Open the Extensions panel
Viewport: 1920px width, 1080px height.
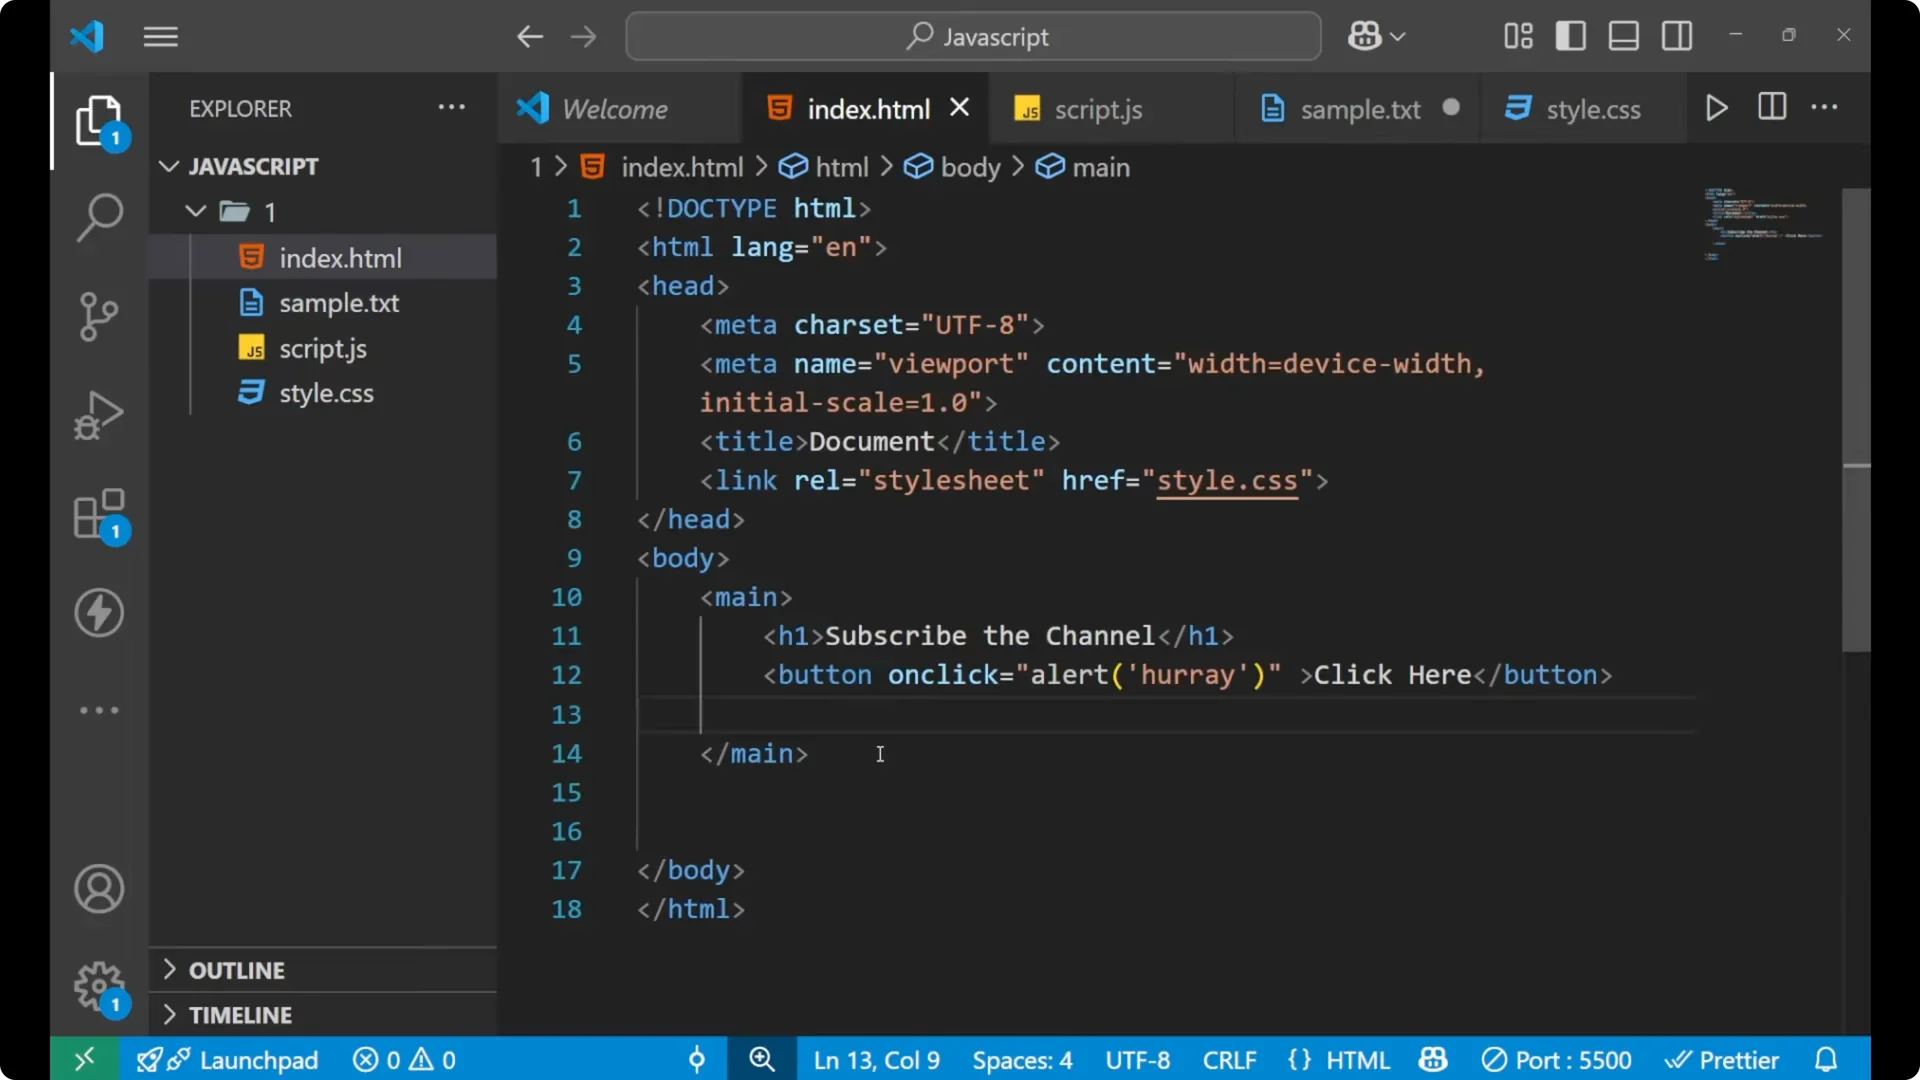click(x=98, y=515)
